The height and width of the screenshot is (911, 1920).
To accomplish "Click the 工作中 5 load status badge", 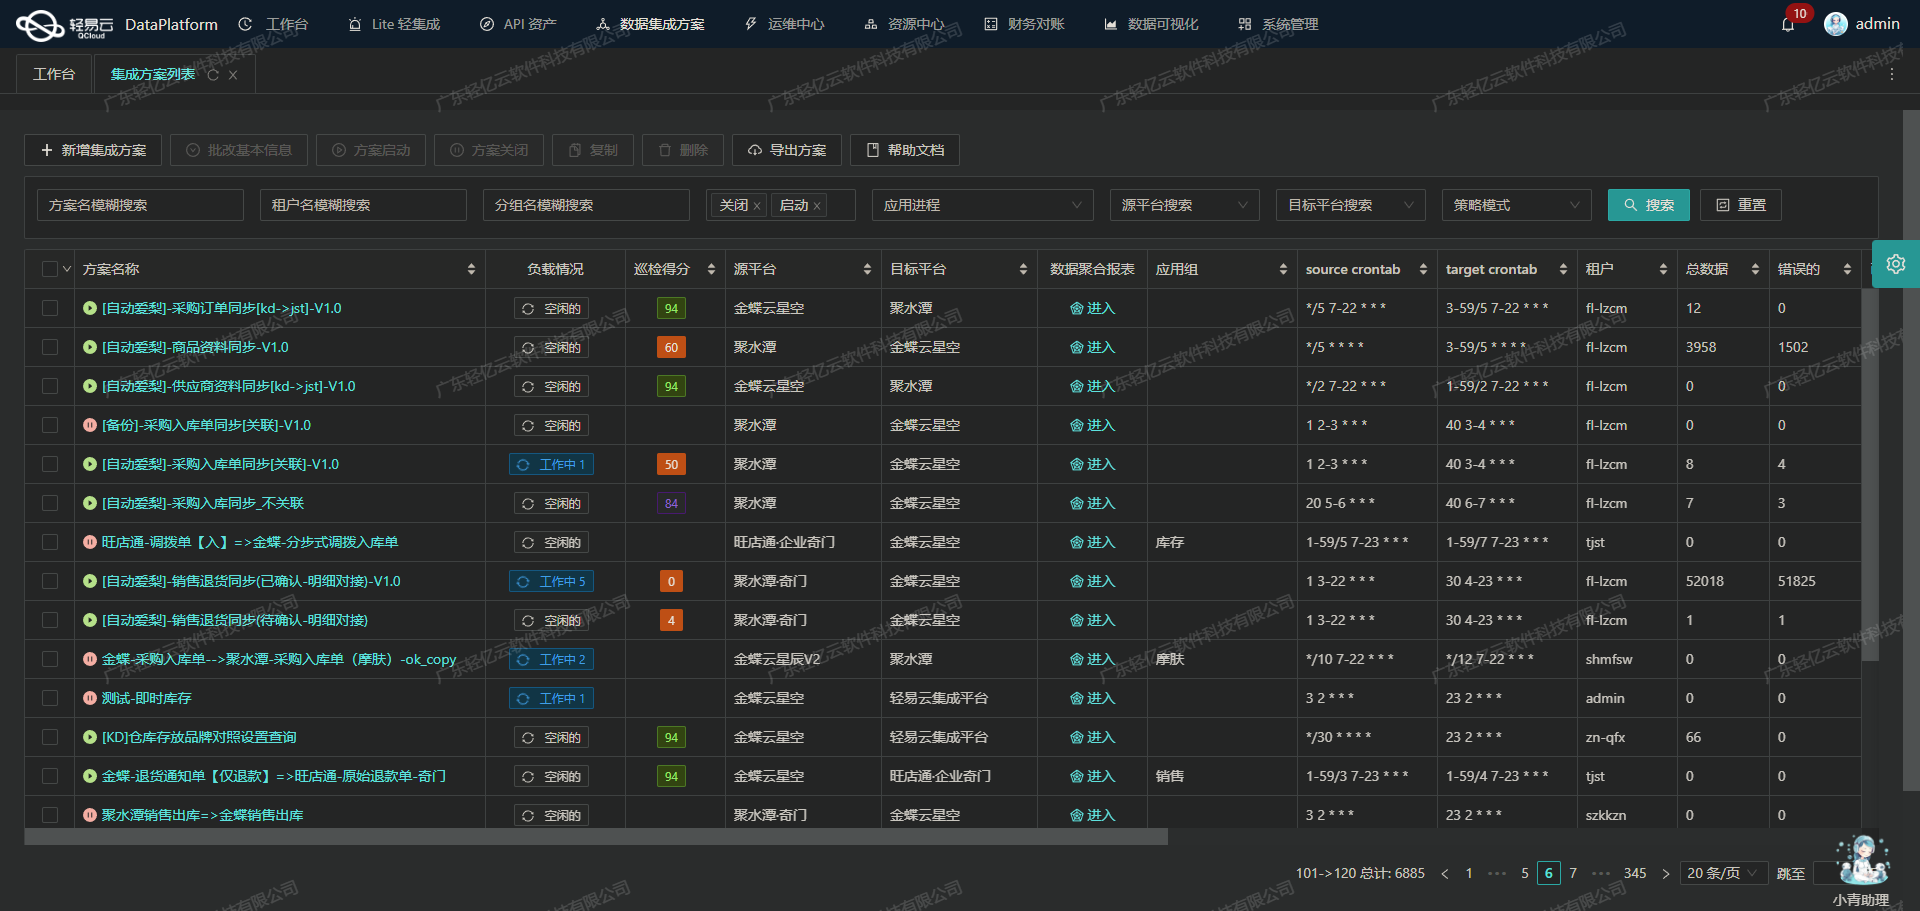I will coord(552,581).
